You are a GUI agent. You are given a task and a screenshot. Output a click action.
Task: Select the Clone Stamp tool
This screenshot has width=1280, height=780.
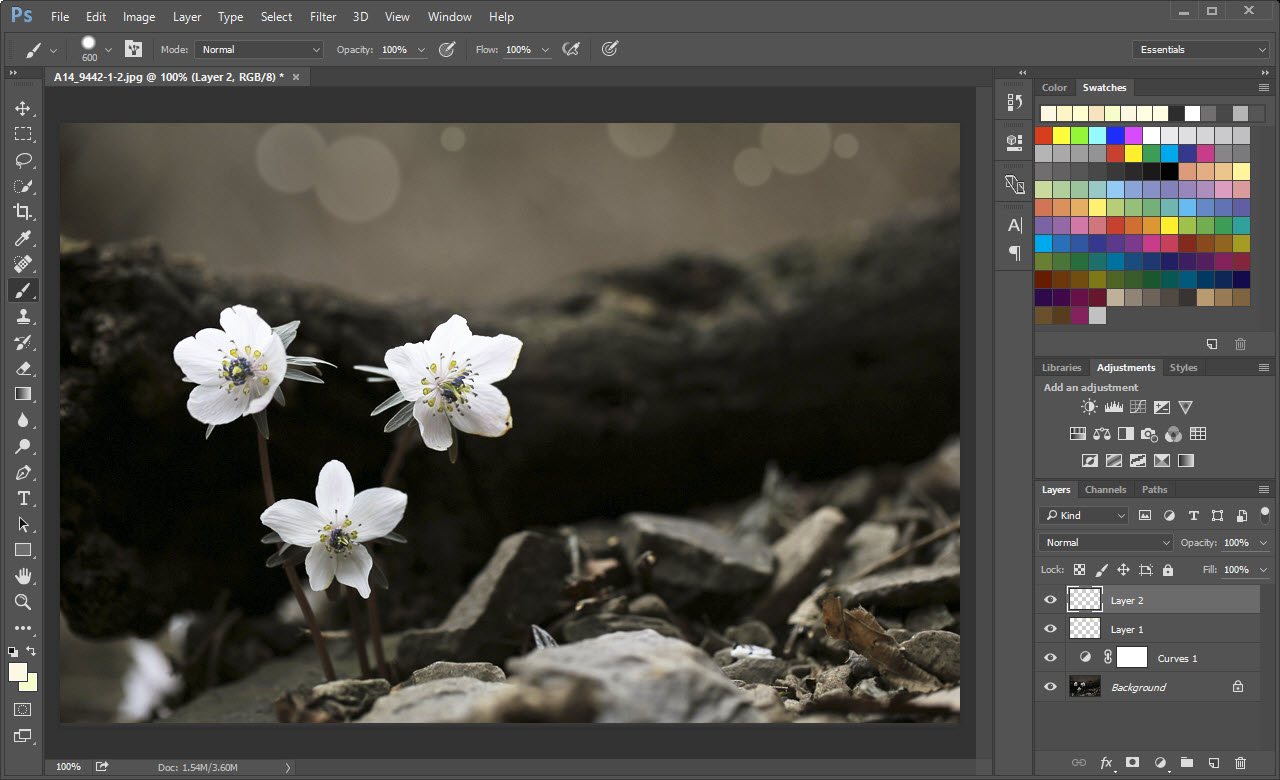(x=22, y=316)
